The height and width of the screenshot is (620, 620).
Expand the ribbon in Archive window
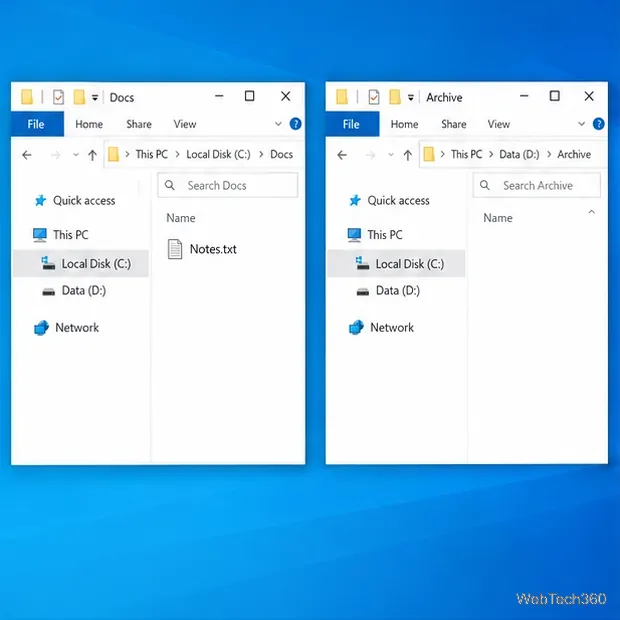click(x=582, y=124)
